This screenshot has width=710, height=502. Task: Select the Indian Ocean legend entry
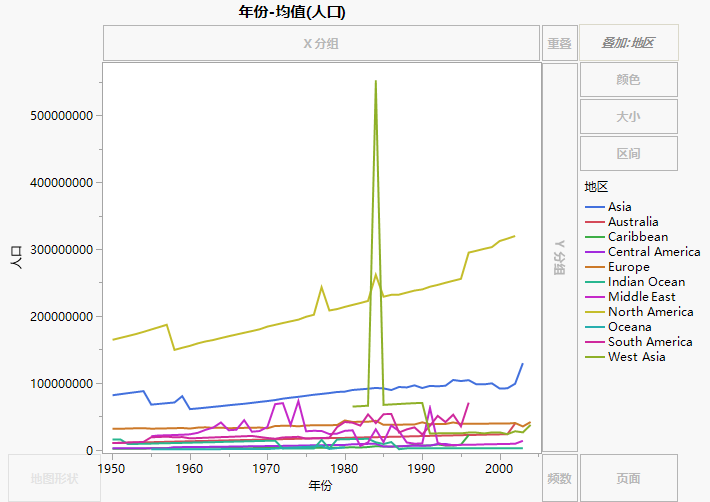click(635, 282)
